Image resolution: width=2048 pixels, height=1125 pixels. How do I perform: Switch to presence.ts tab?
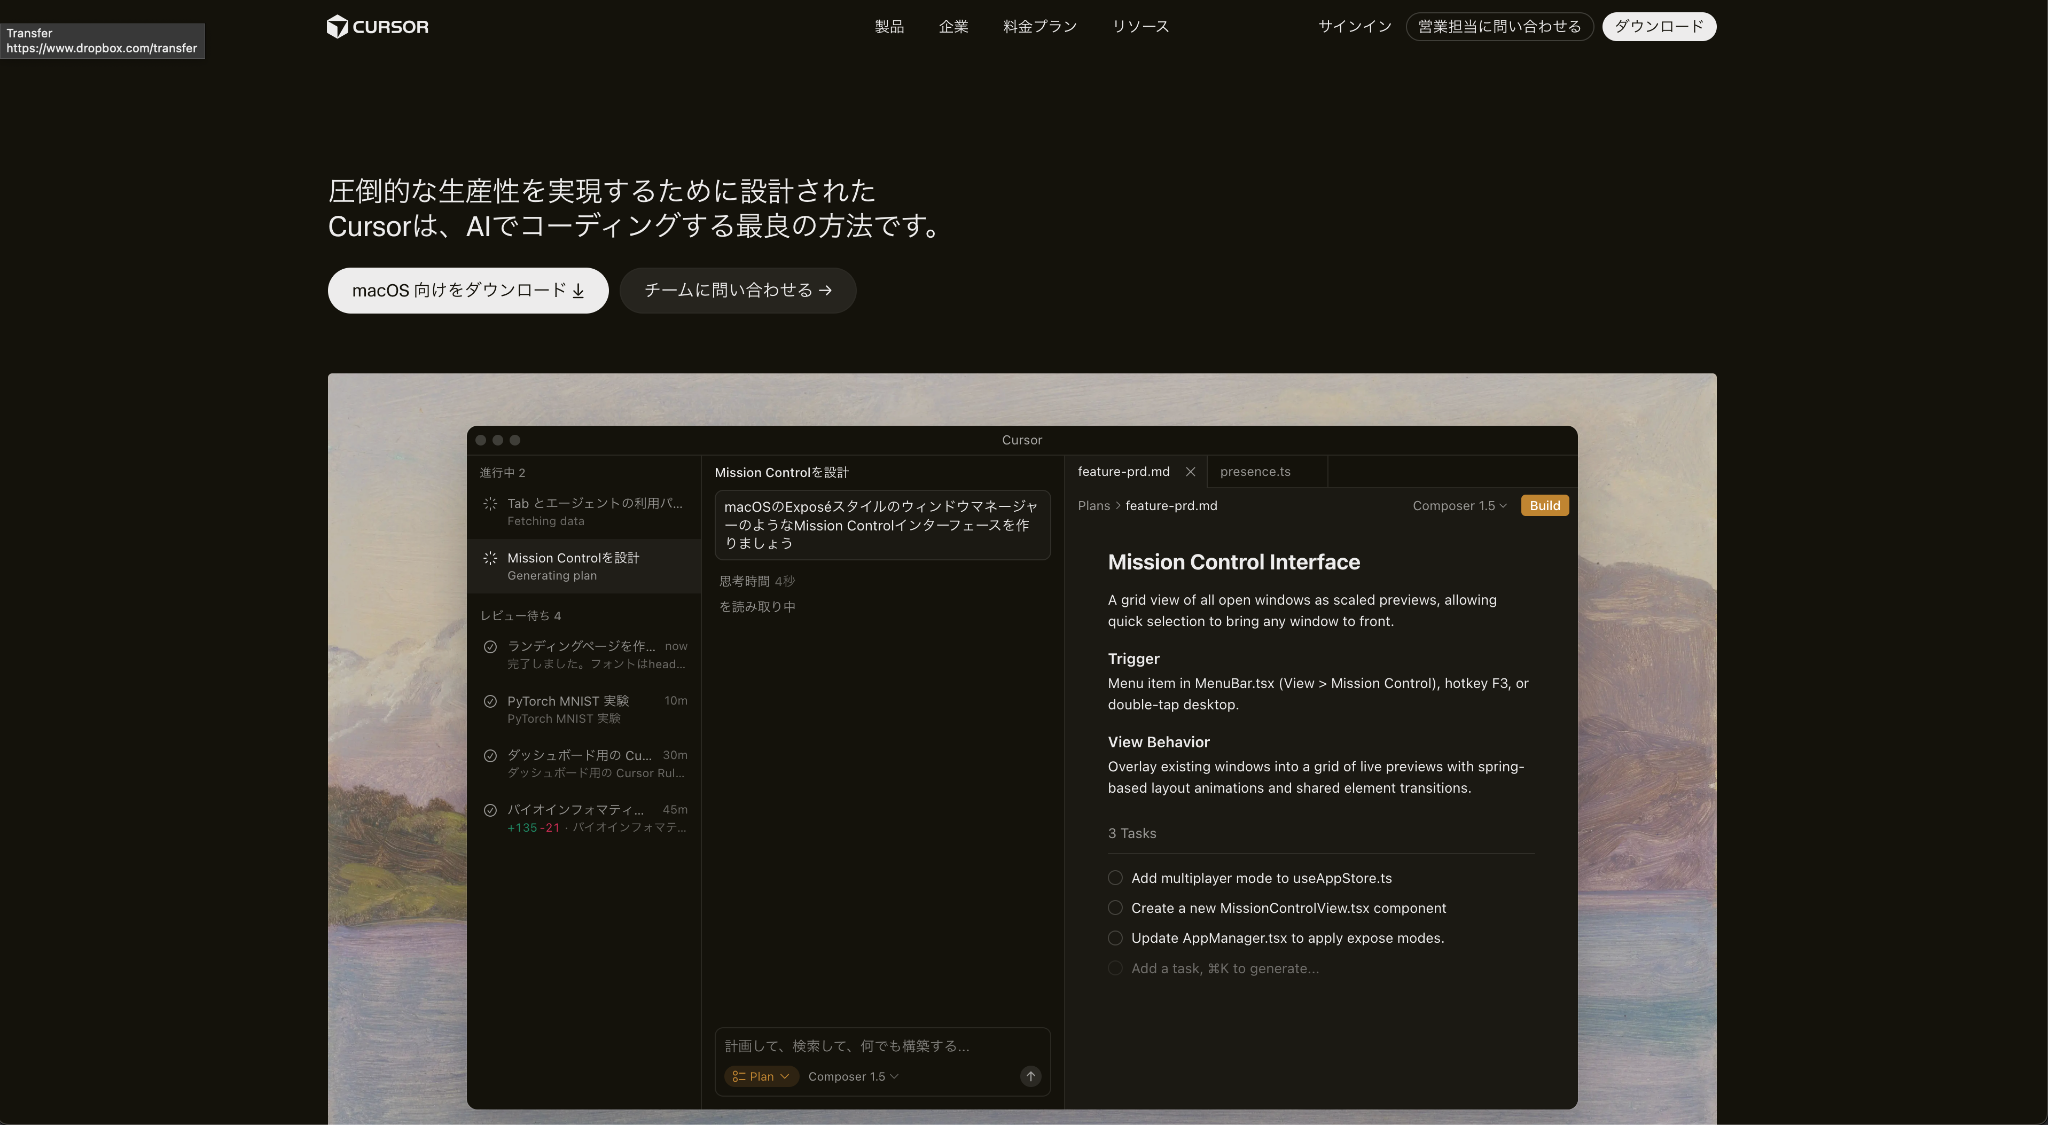[x=1255, y=472]
